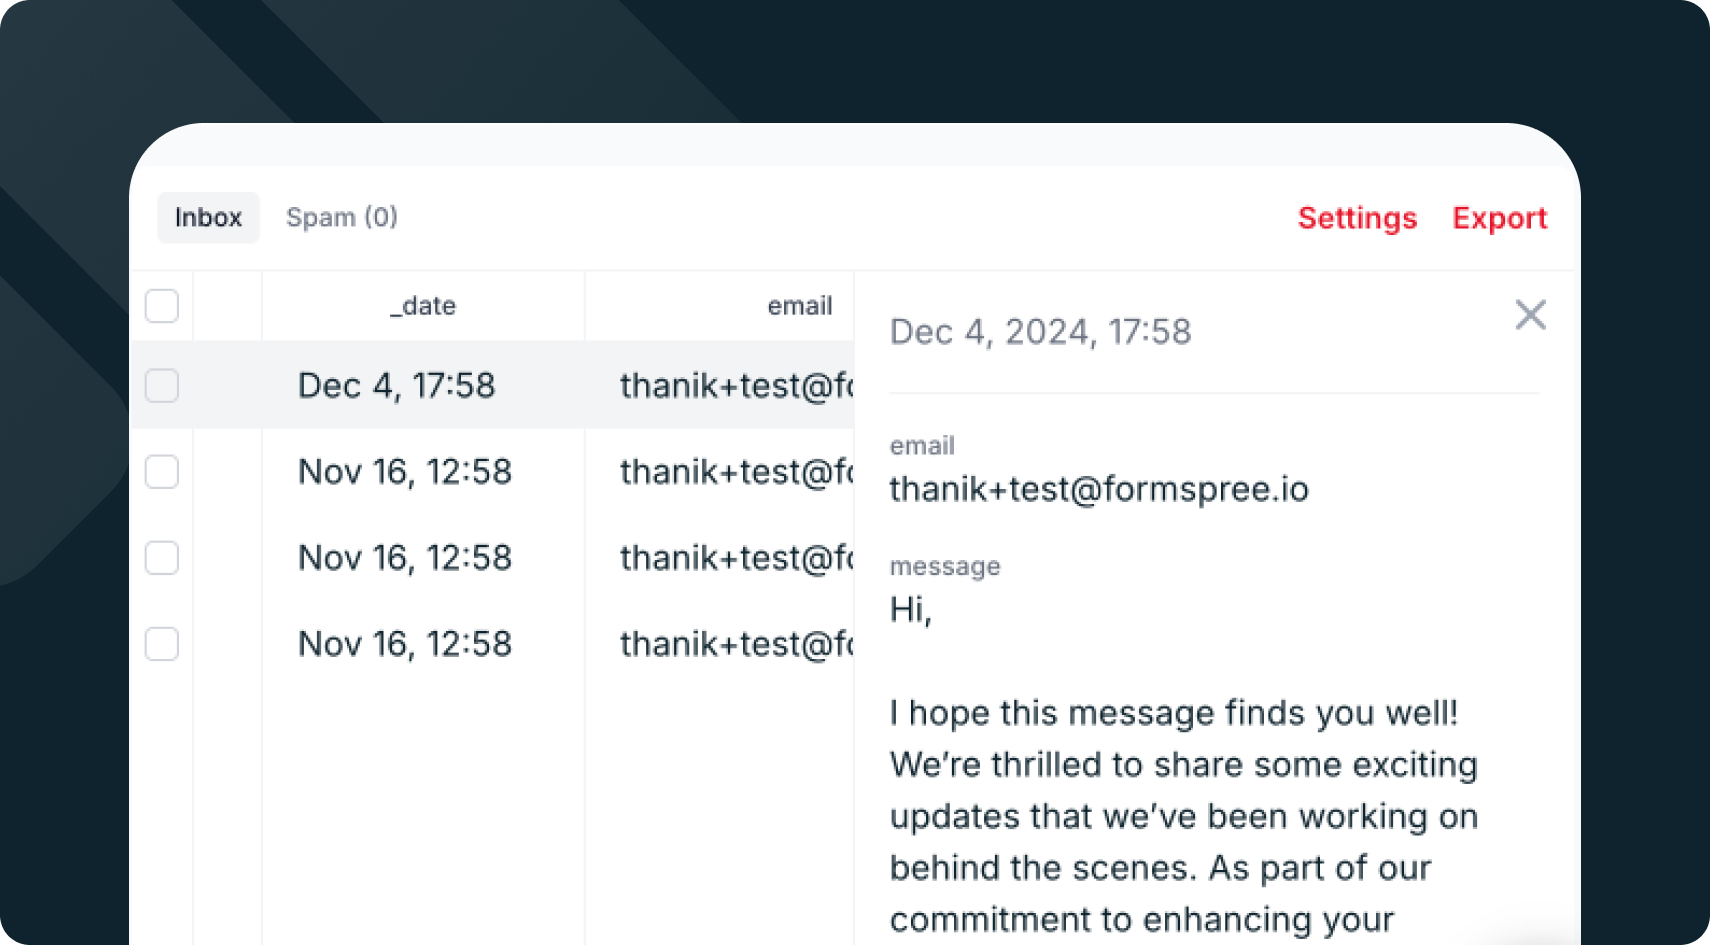Open the first Nov 16, 12:58 submission
The width and height of the screenshot is (1710, 945).
pyautogui.click(x=404, y=472)
